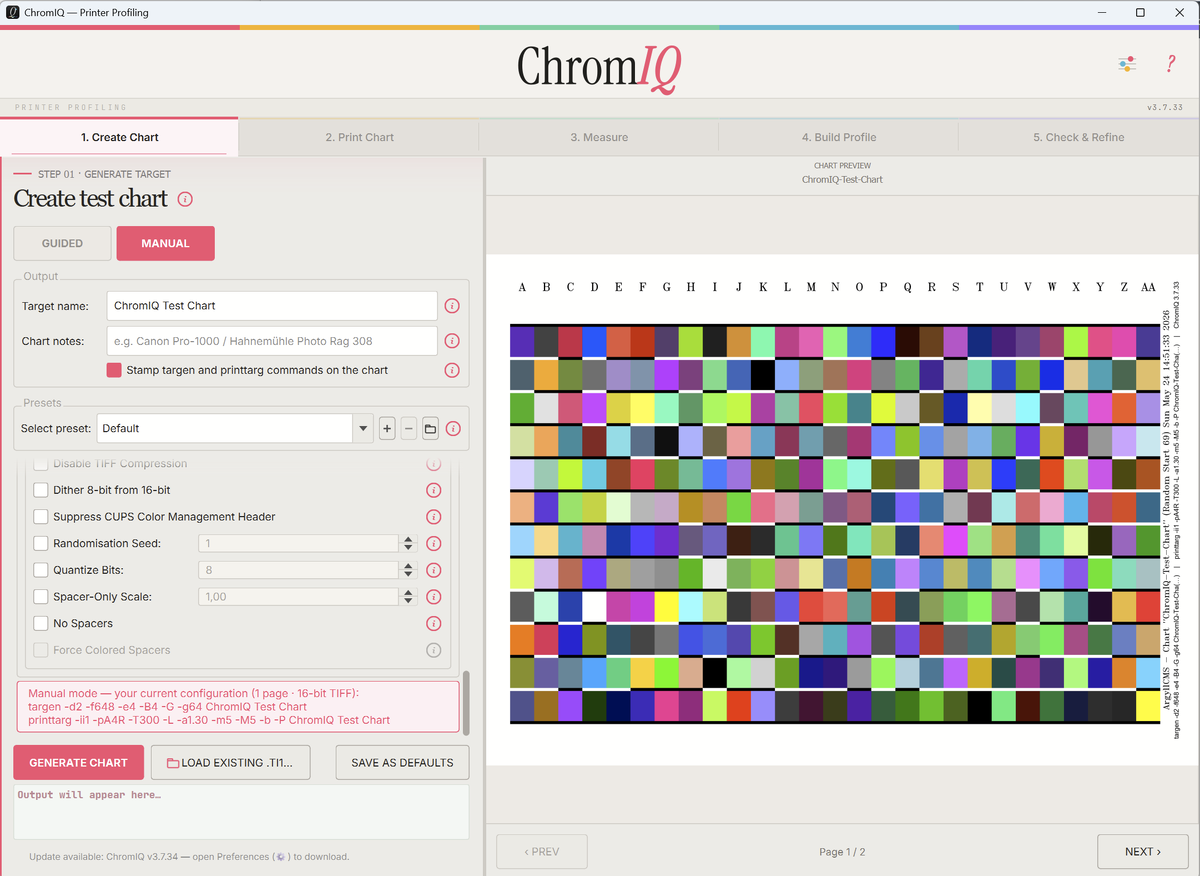1200x876 pixels.
Task: Click GENERATE CHART button
Action: point(78,763)
